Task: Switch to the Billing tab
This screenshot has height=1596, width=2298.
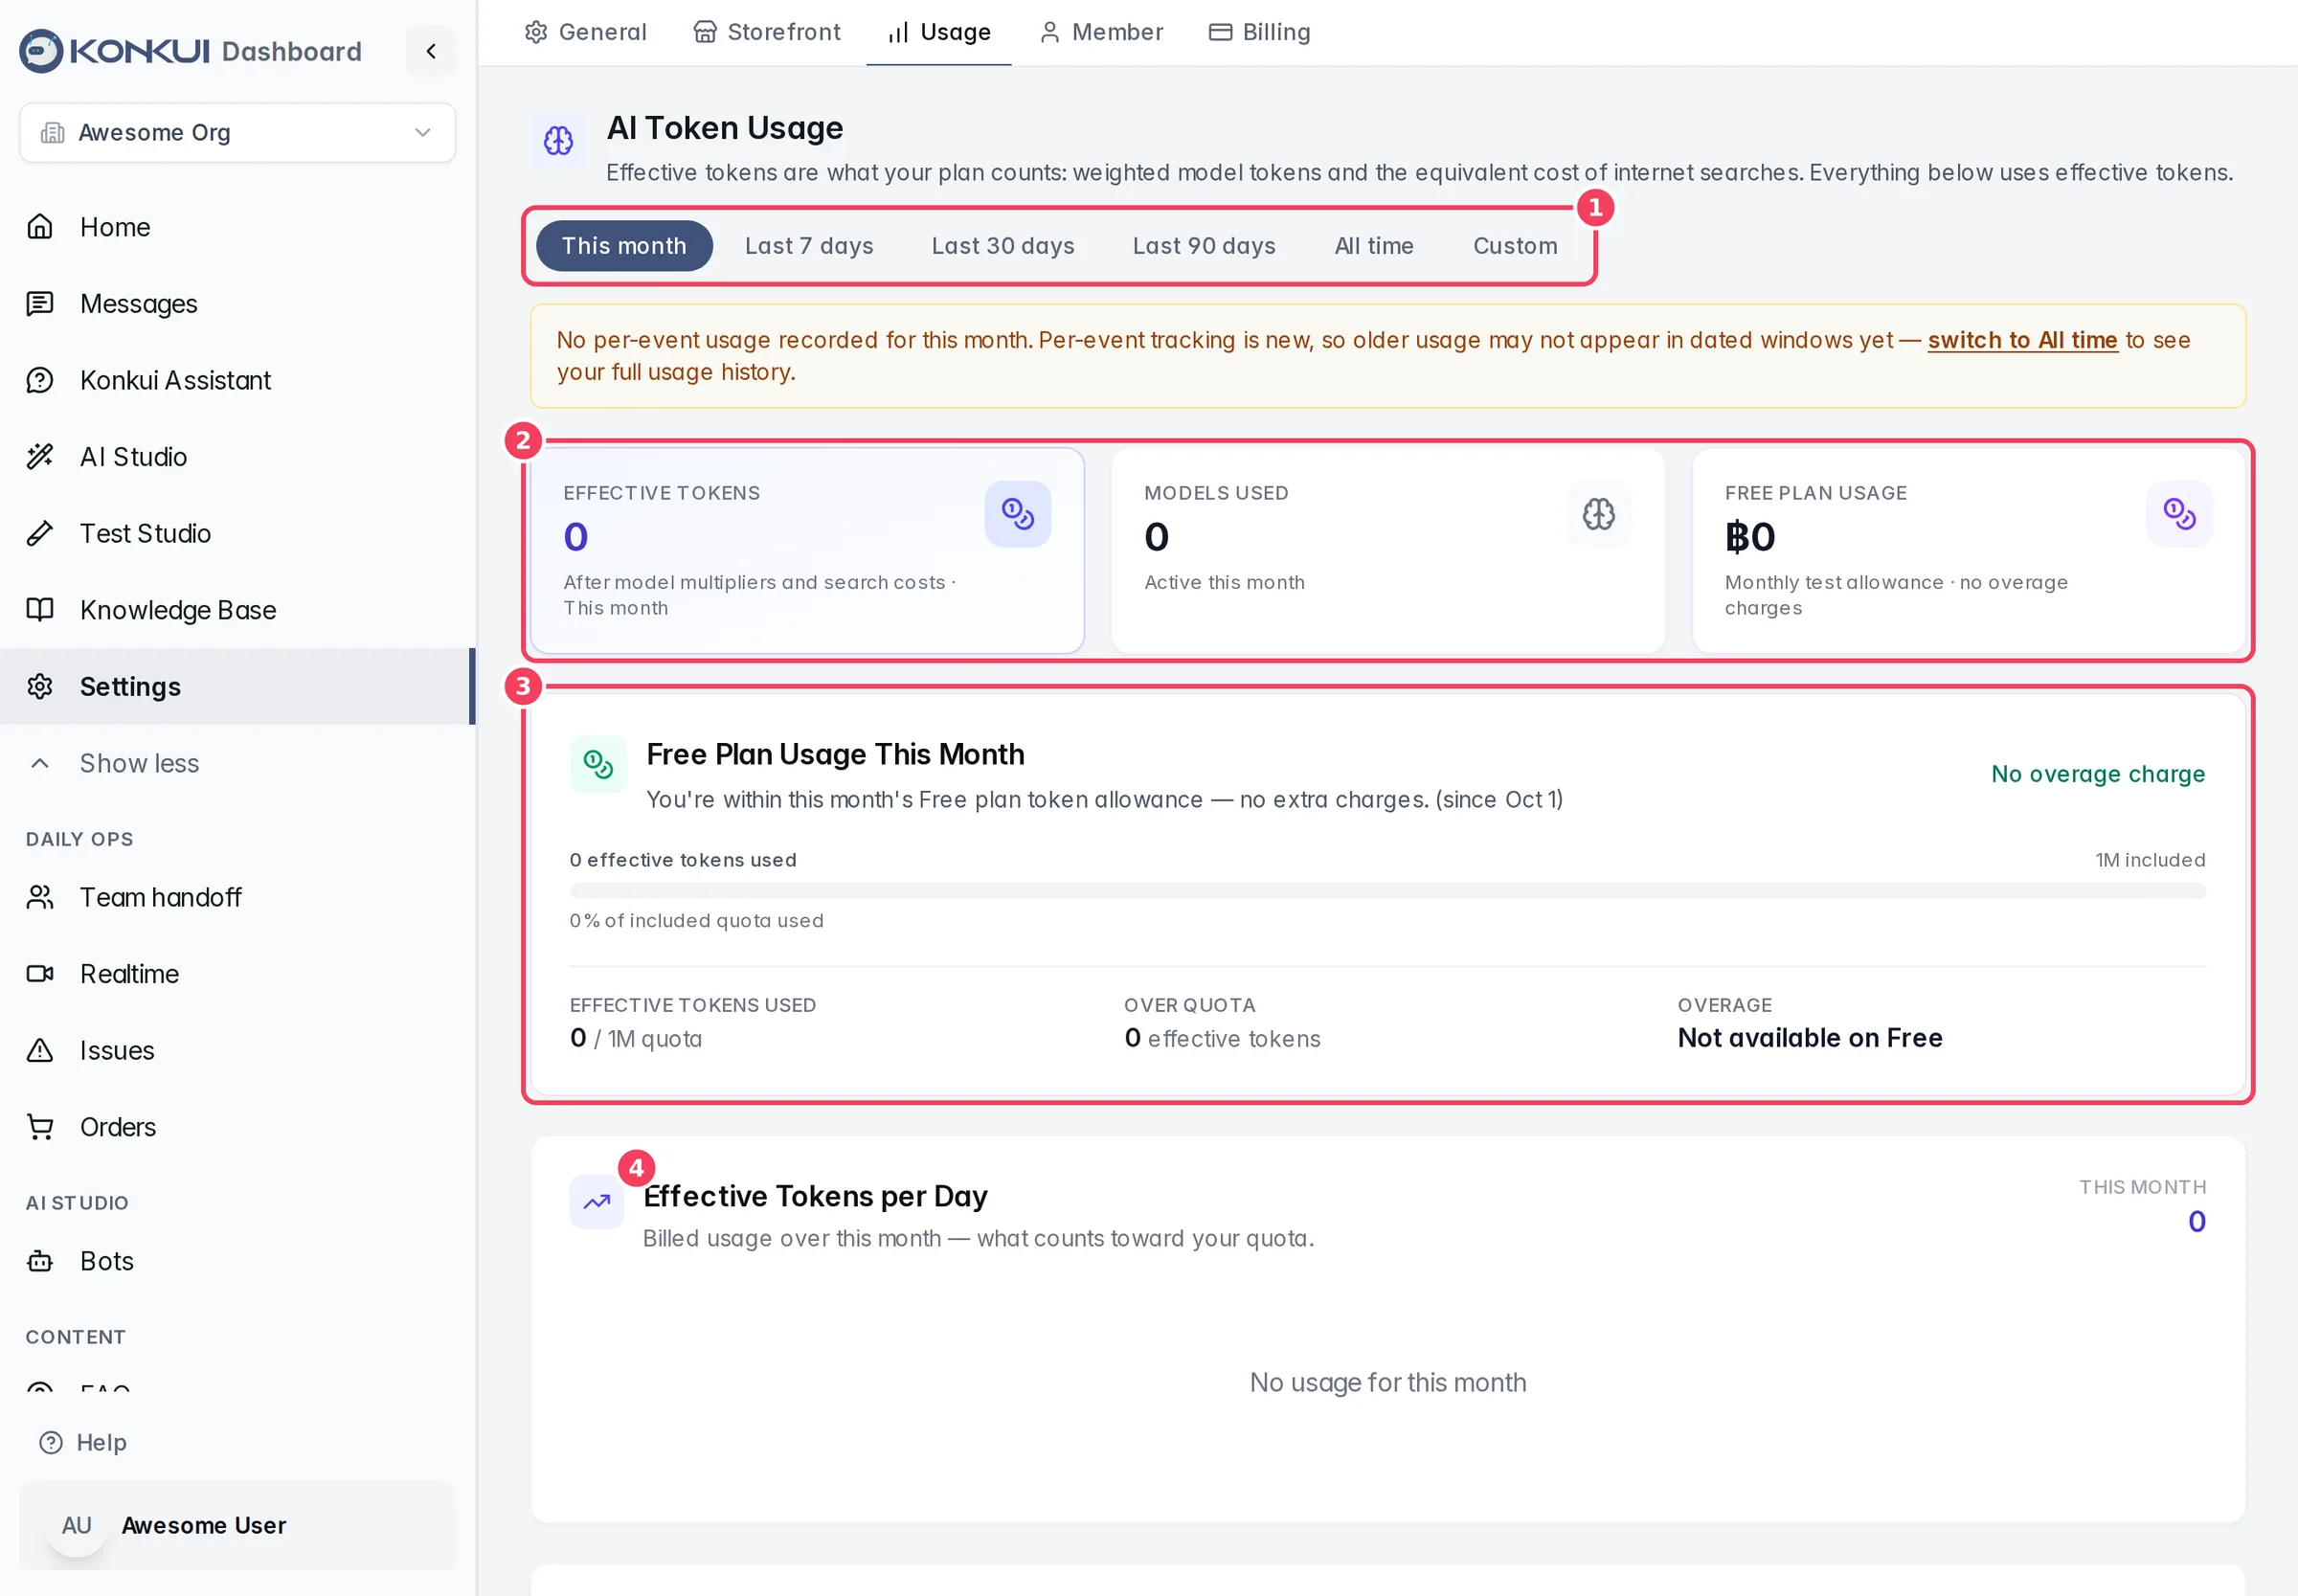Action: (x=1260, y=32)
